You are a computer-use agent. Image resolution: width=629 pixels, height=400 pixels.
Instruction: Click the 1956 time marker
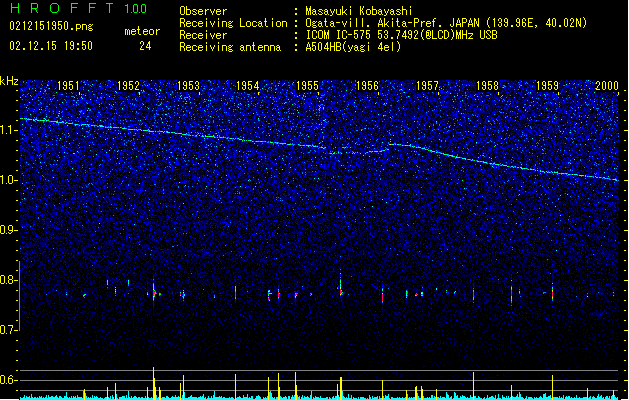click(367, 86)
